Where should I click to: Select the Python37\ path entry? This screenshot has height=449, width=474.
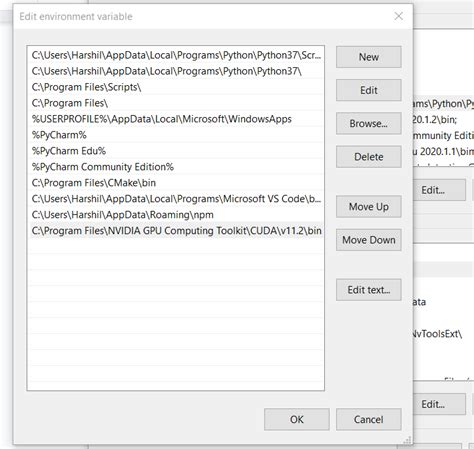[x=176, y=71]
